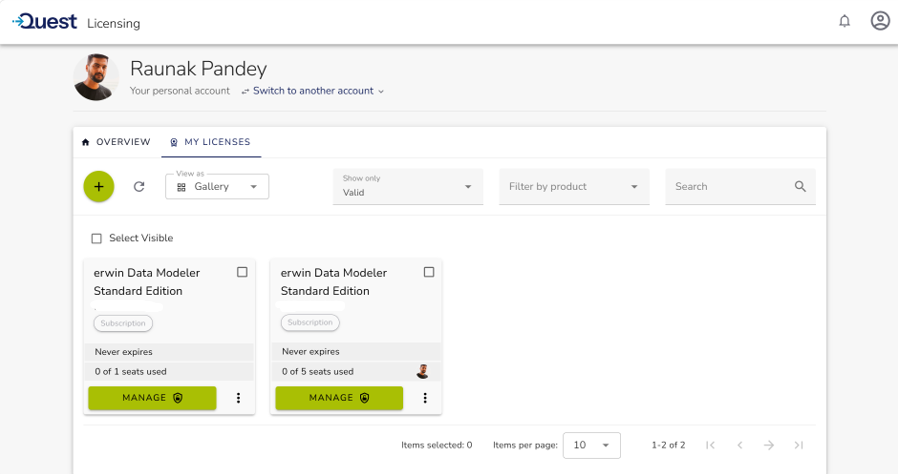Viewport: 898px width, 474px height.
Task: Click the user avatar on the 5-seat card
Action: pos(423,372)
